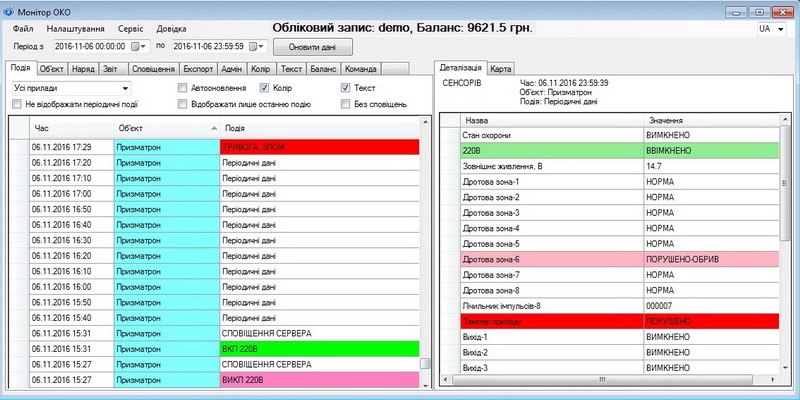800x400 pixels.
Task: Open calendar picker for end date 23:59:59
Action: [x=257, y=46]
